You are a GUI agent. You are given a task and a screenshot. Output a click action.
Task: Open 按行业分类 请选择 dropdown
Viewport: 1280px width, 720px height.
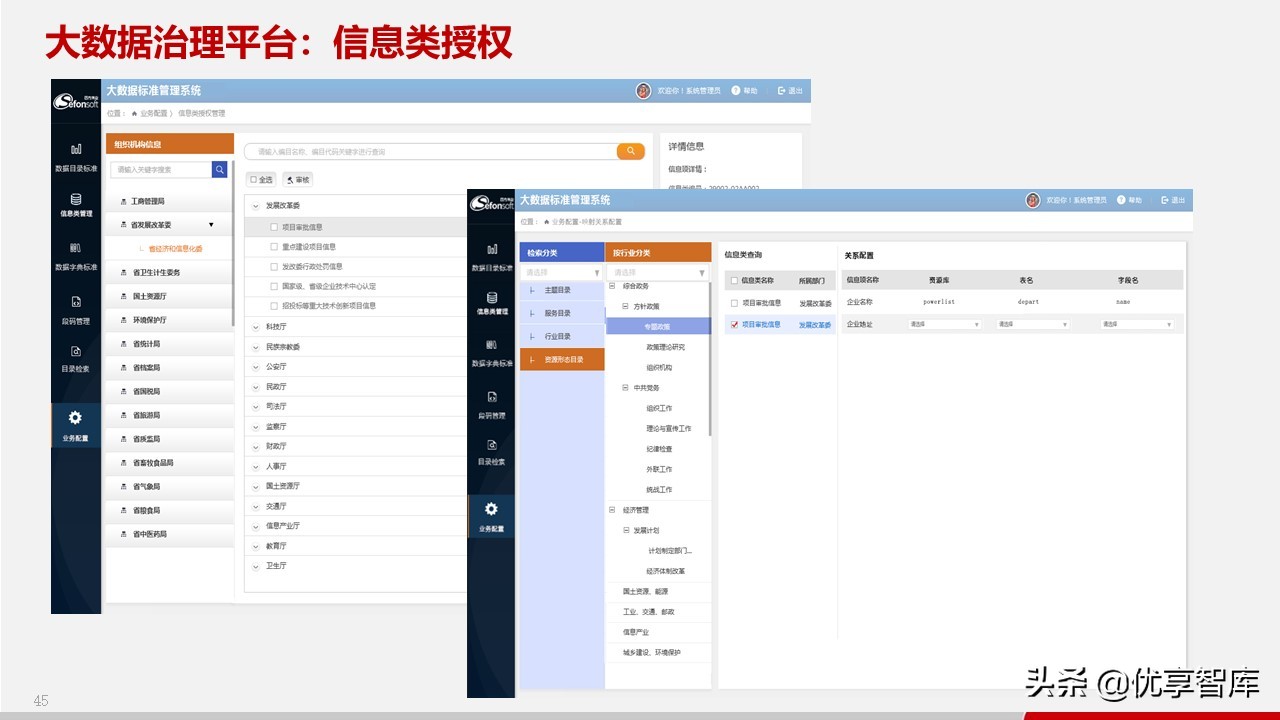point(657,272)
